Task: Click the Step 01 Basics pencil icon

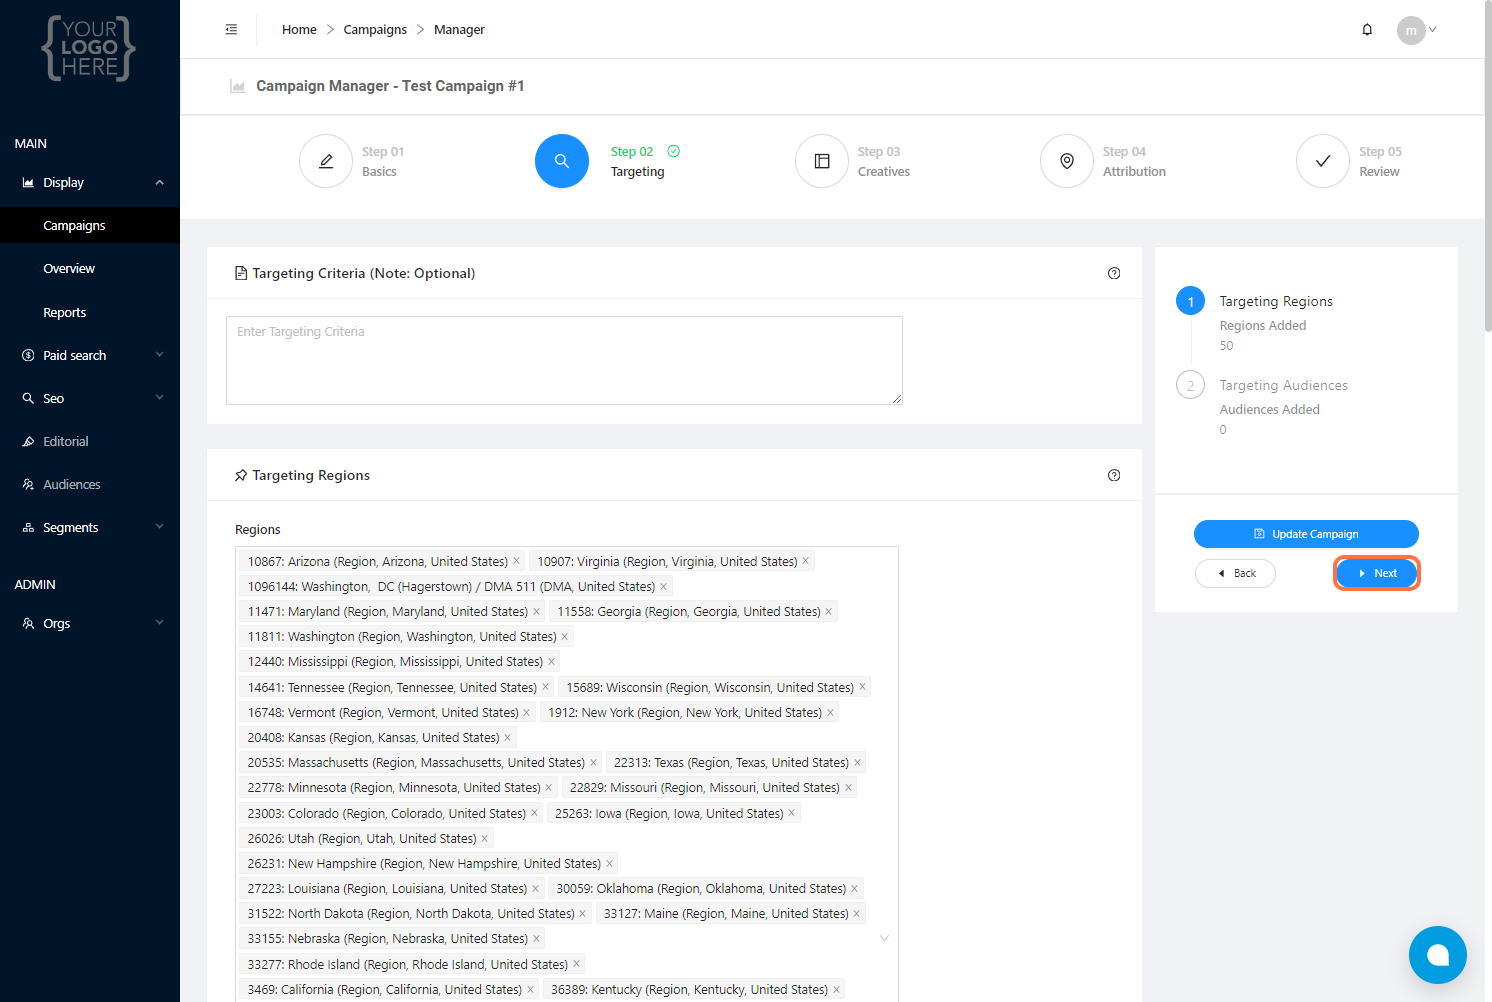Action: (326, 161)
